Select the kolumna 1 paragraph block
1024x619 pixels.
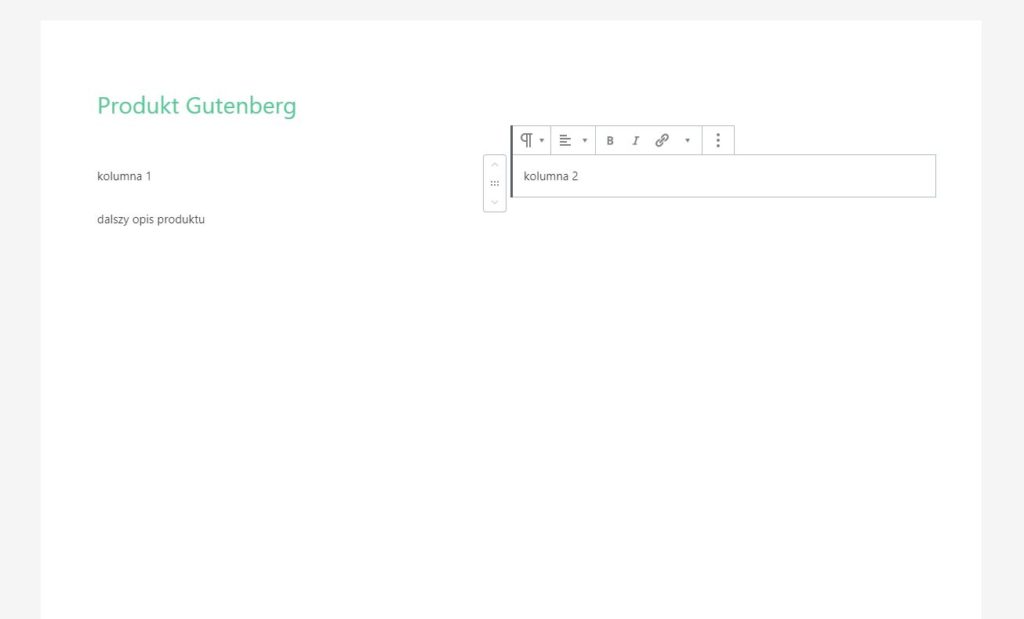coord(124,175)
